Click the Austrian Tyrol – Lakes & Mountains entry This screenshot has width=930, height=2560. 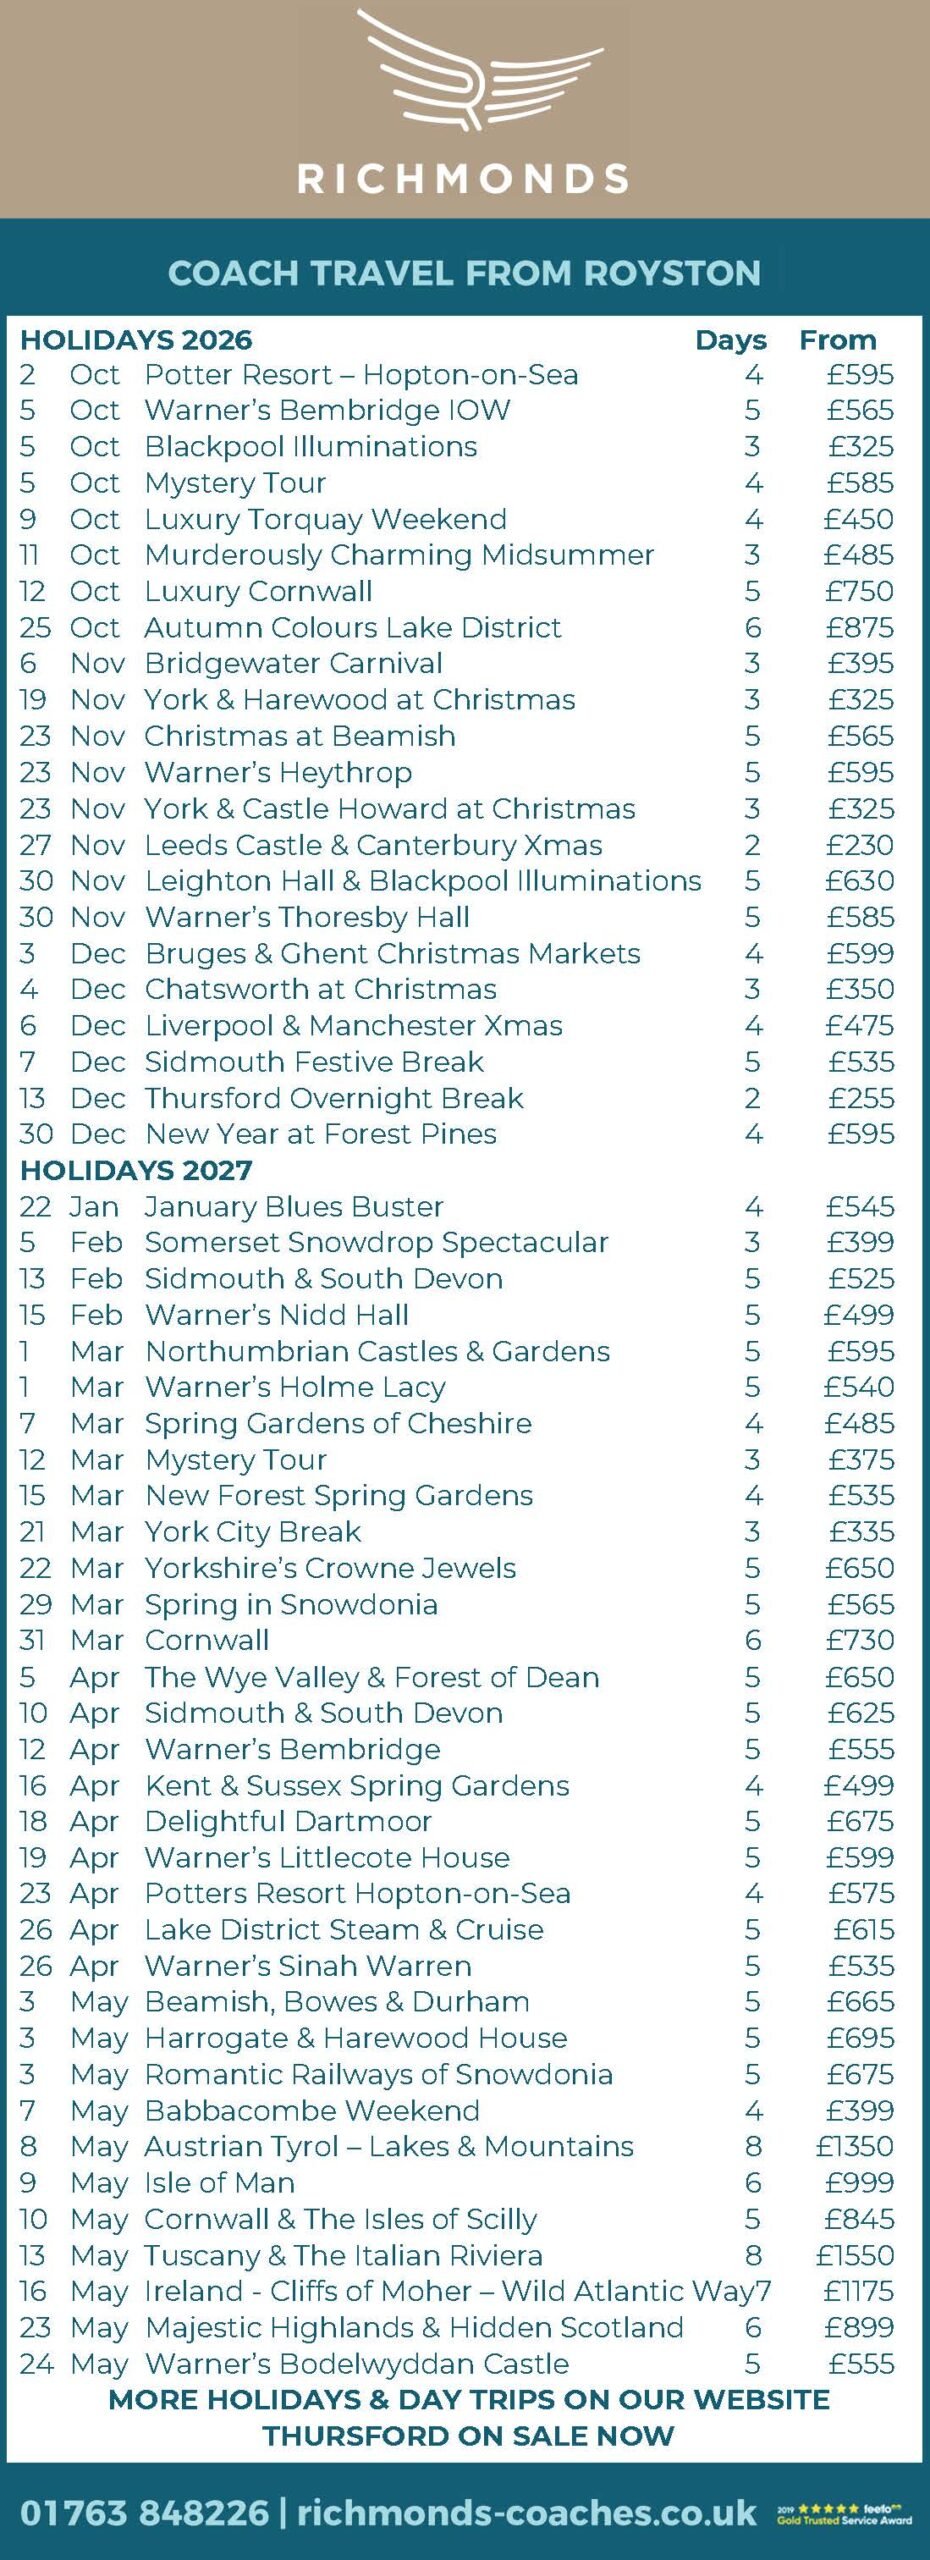457,2146
